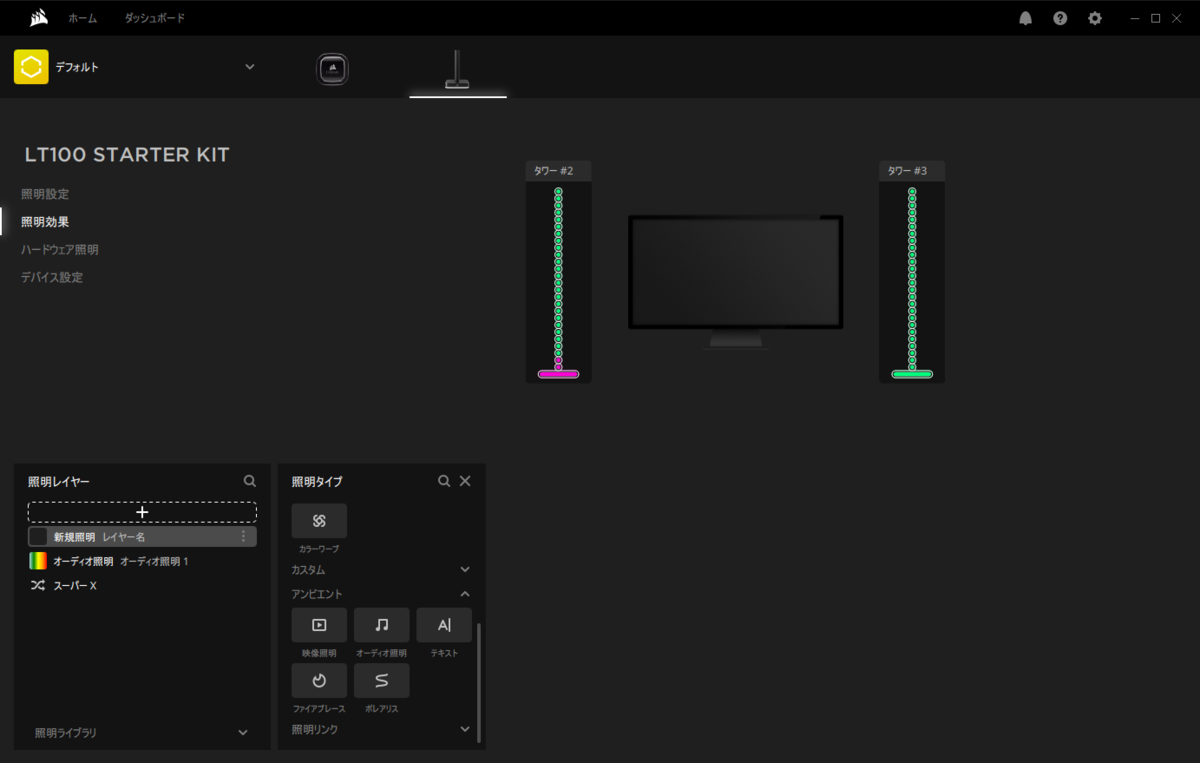Open the 照明効果 menu item
This screenshot has height=763, width=1200.
[x=45, y=222]
